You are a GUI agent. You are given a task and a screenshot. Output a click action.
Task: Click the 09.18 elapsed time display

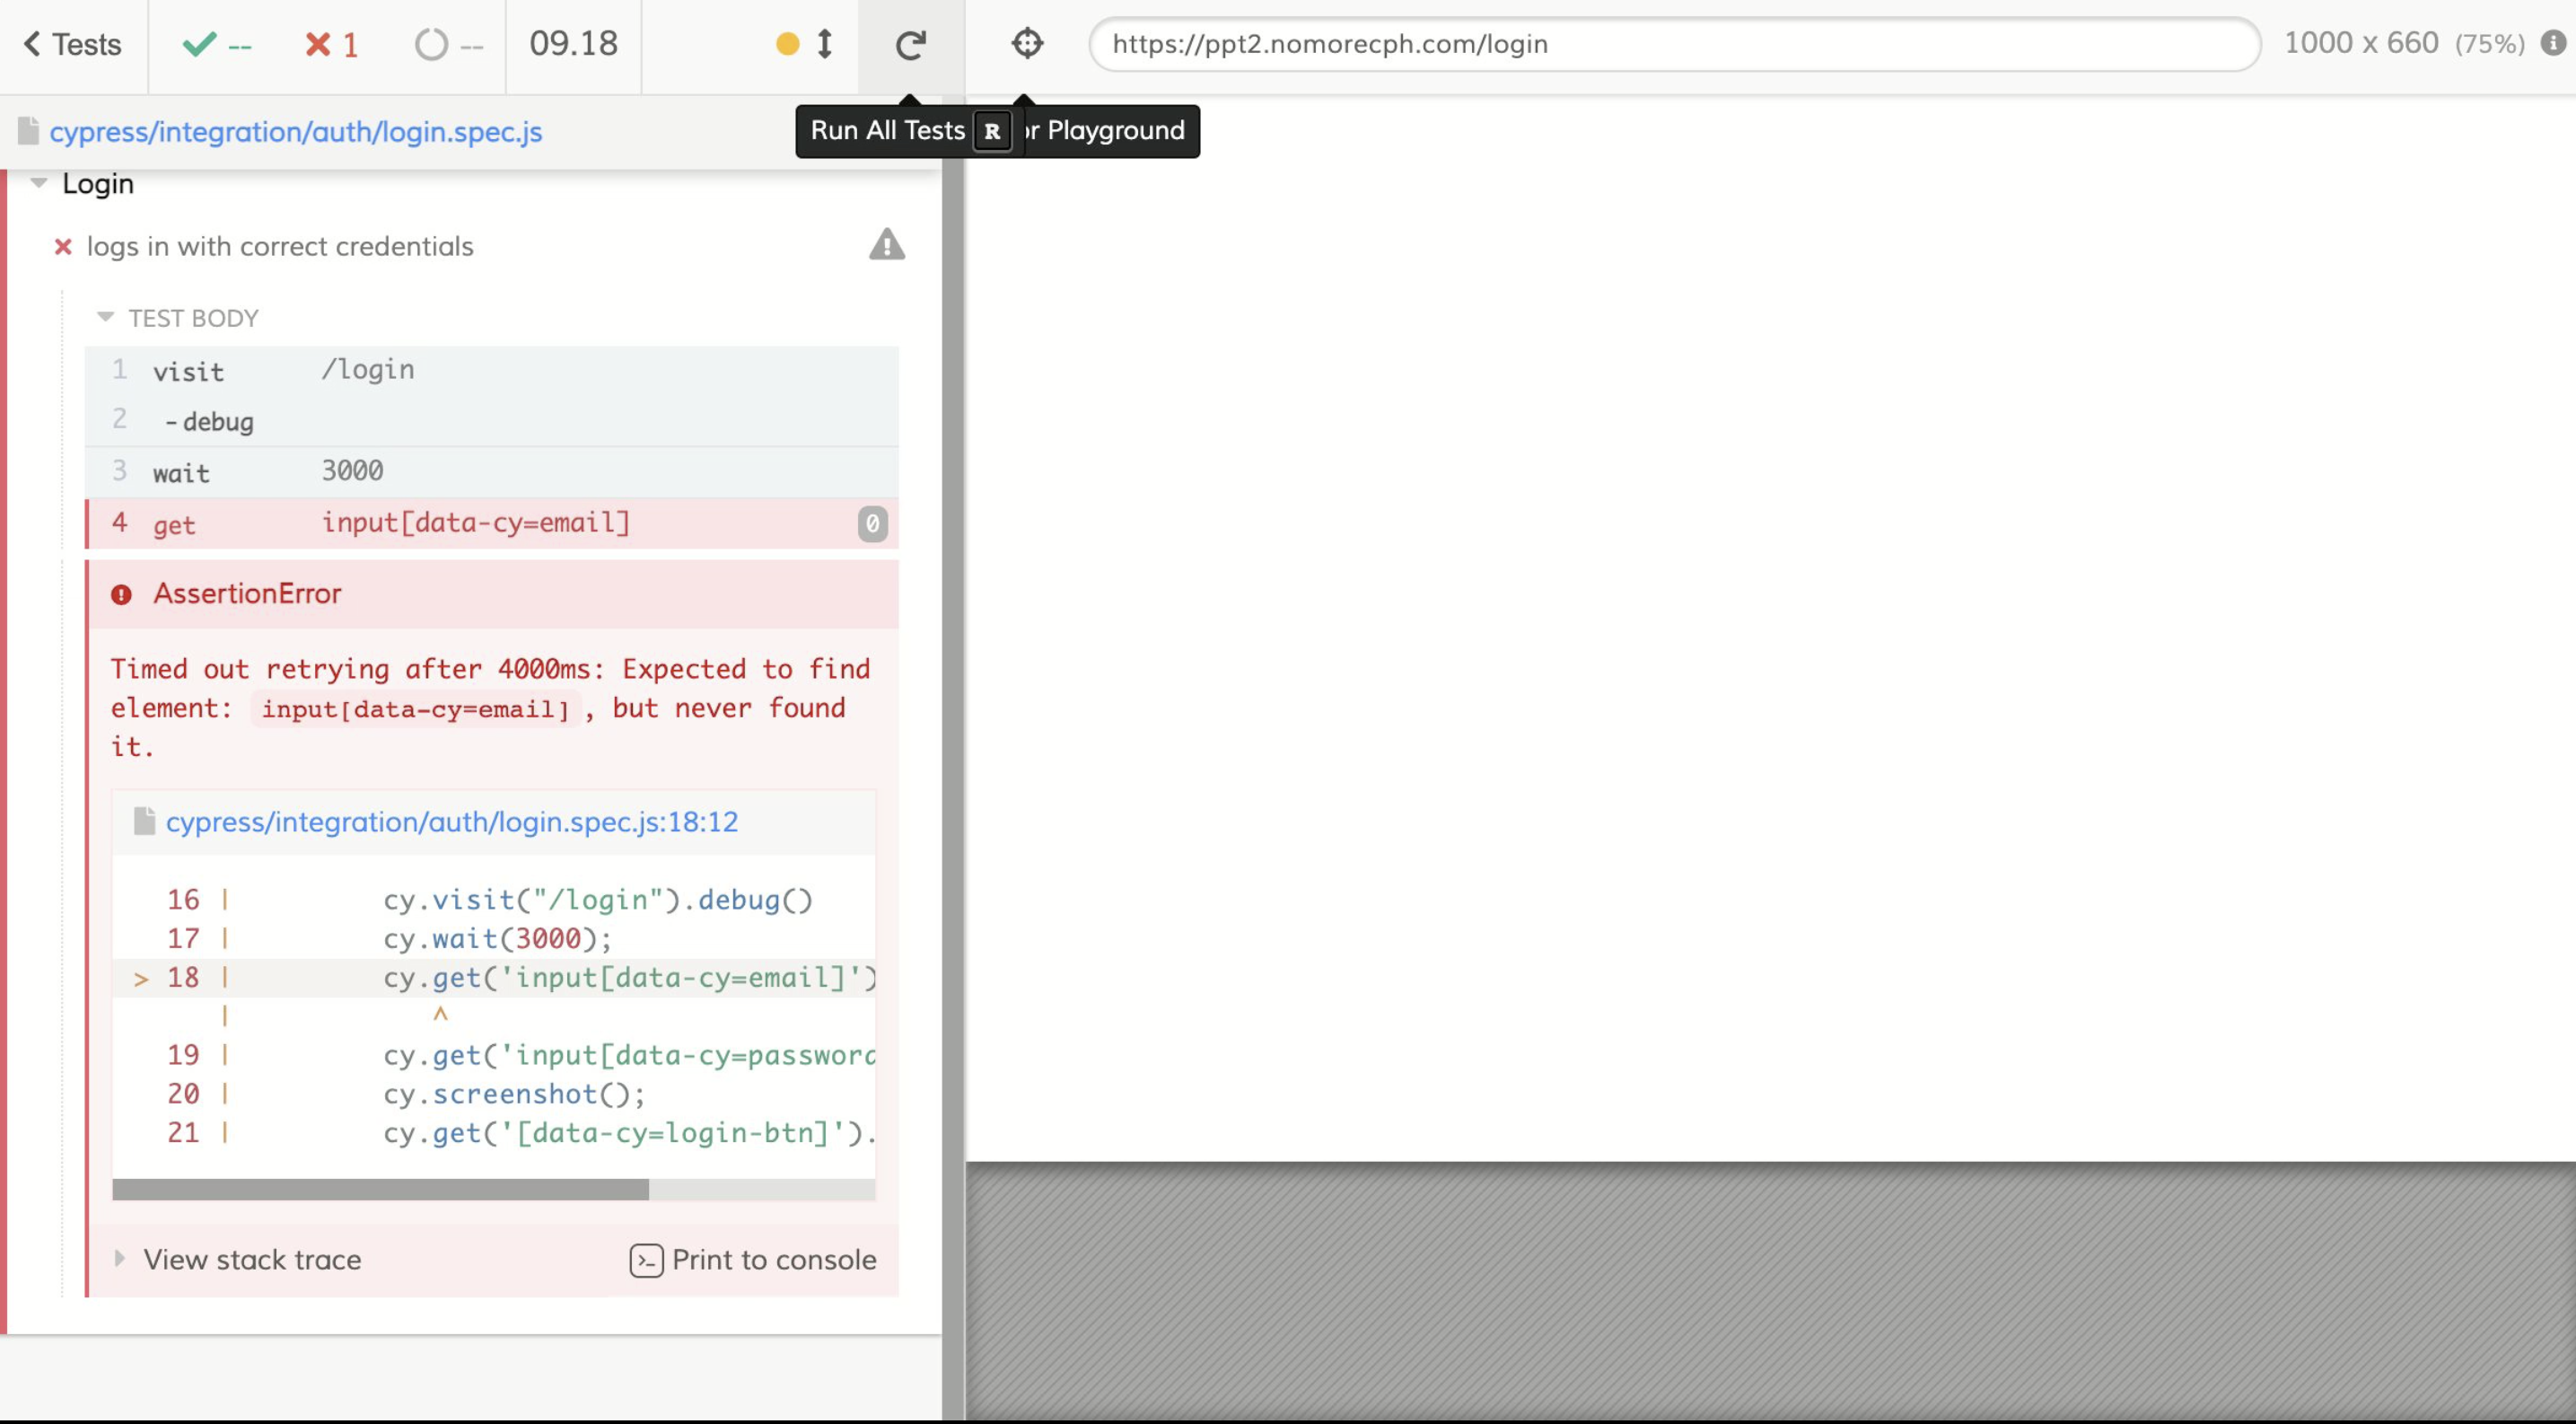574,44
